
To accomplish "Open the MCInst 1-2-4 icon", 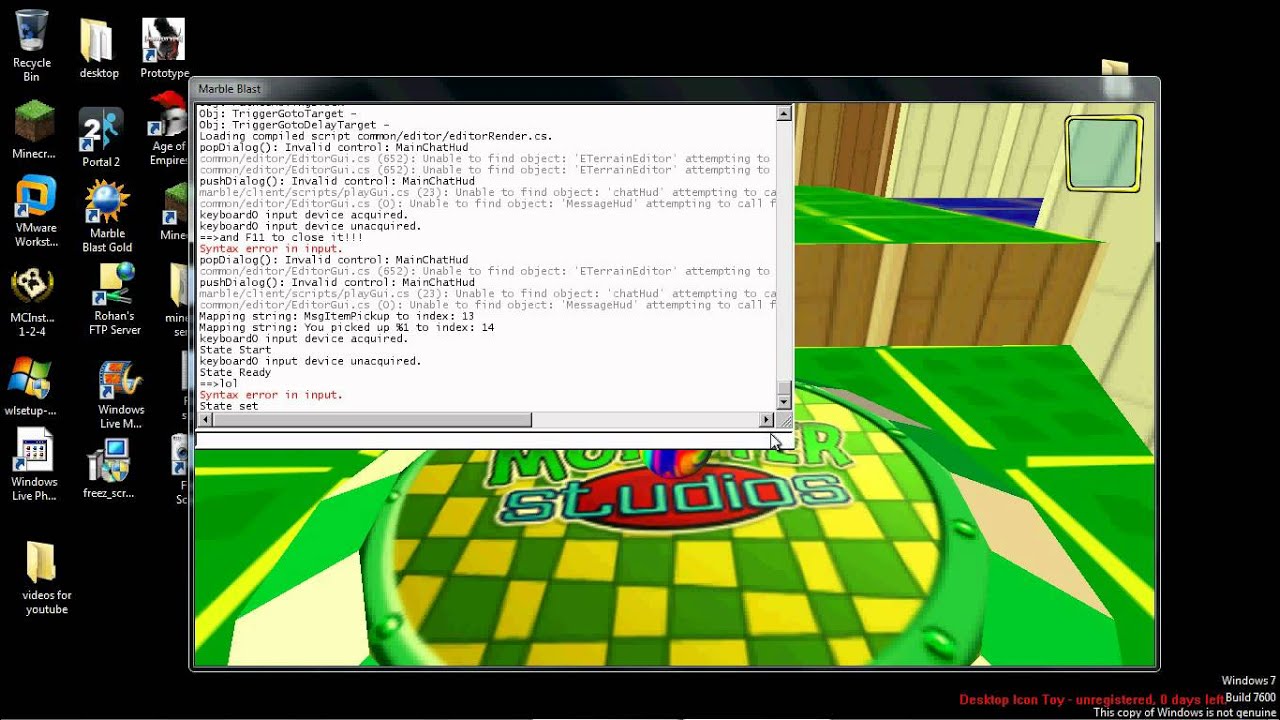I will coord(32,300).
